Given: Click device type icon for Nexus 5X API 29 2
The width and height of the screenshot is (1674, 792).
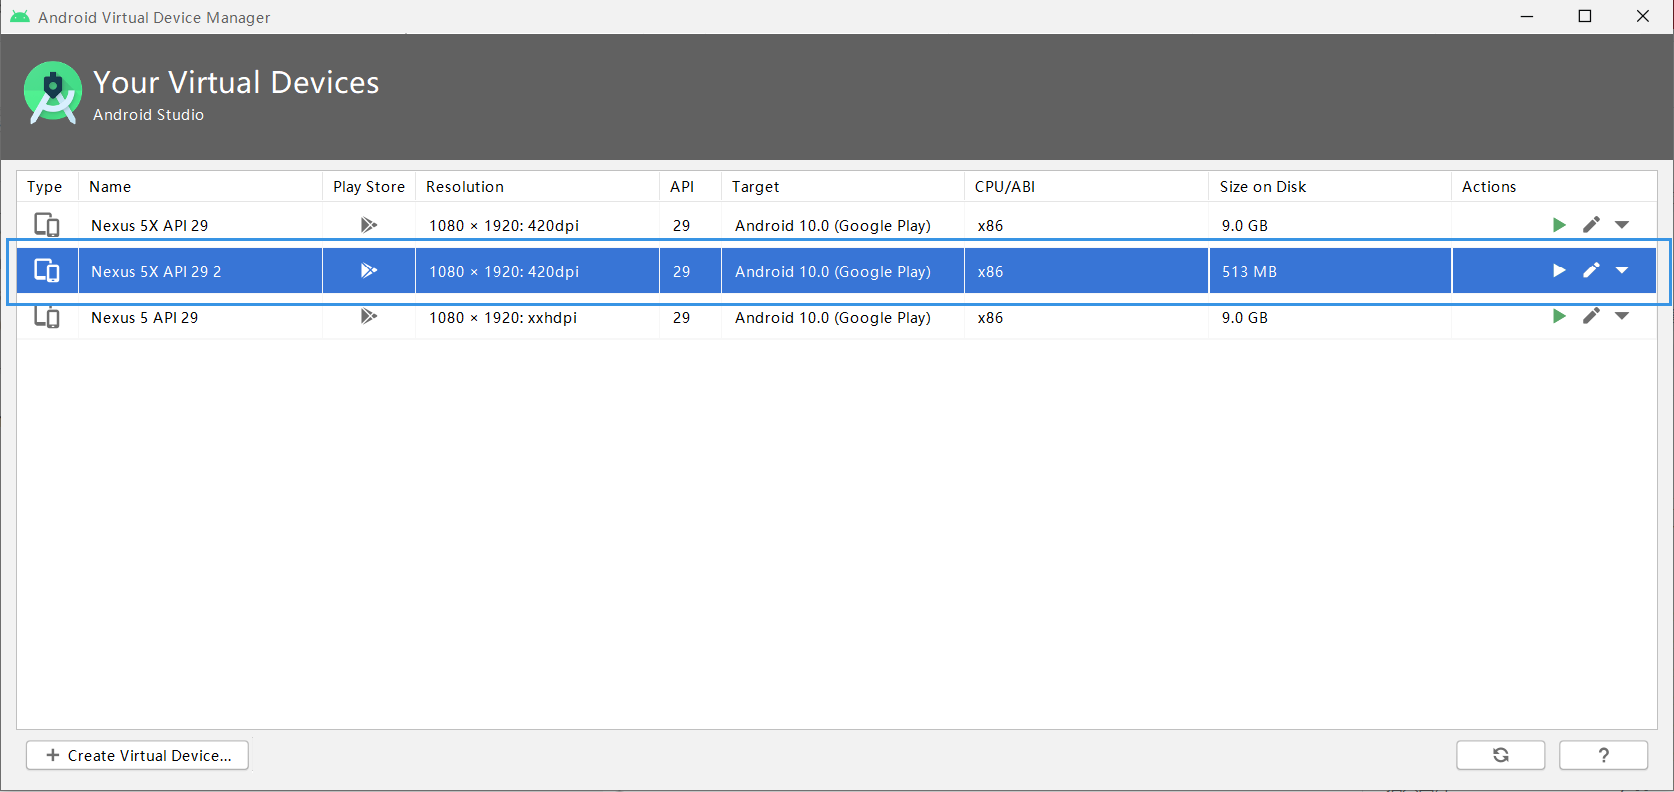Looking at the screenshot, I should (x=47, y=271).
